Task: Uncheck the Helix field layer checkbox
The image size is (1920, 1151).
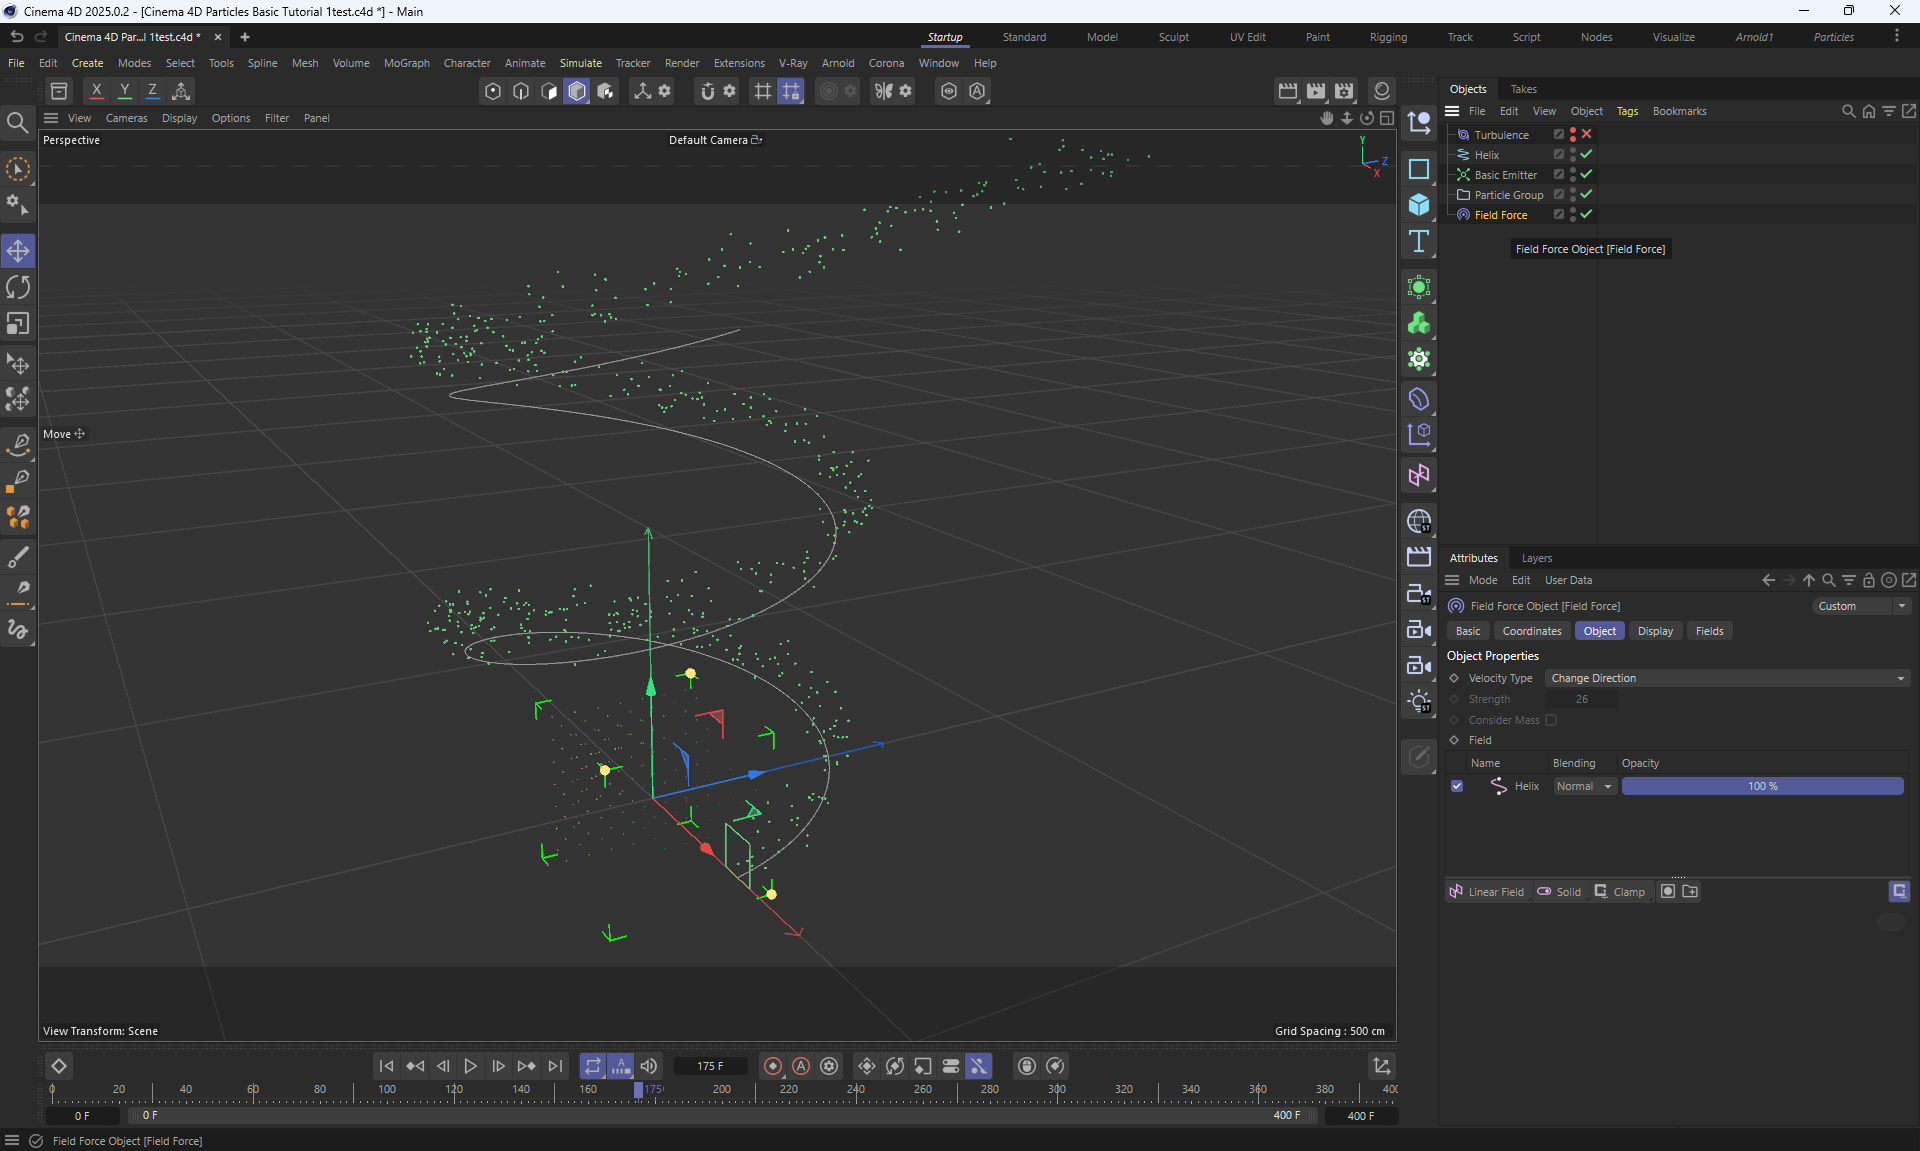Action: coord(1457,786)
